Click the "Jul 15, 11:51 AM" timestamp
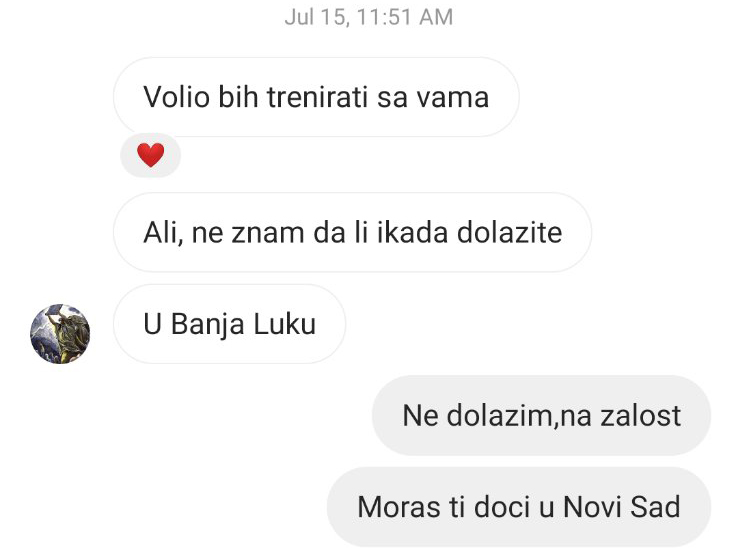This screenshot has width=738, height=551. (x=369, y=17)
